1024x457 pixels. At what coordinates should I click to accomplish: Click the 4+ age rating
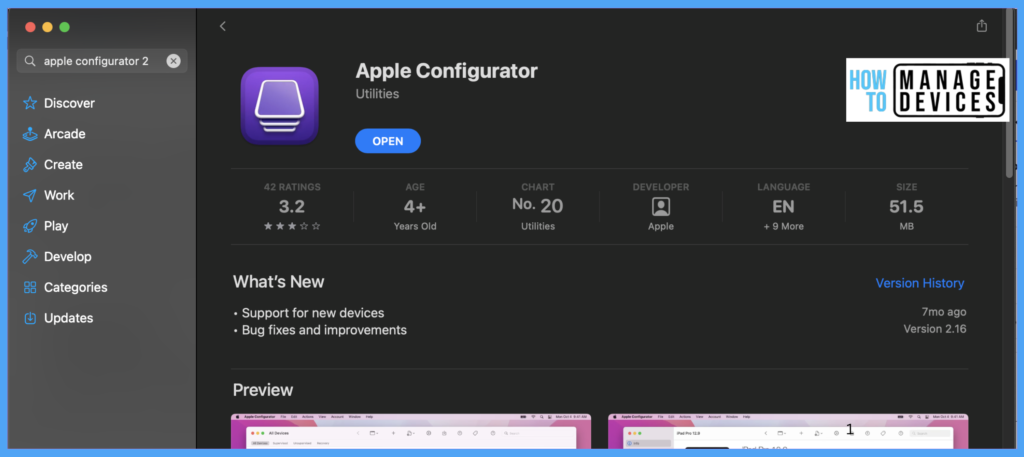pos(415,207)
